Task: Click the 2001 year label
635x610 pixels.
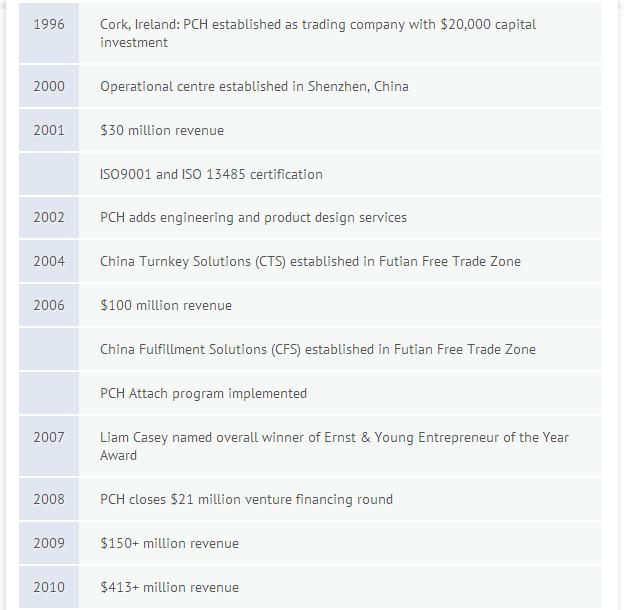Action: tap(49, 130)
